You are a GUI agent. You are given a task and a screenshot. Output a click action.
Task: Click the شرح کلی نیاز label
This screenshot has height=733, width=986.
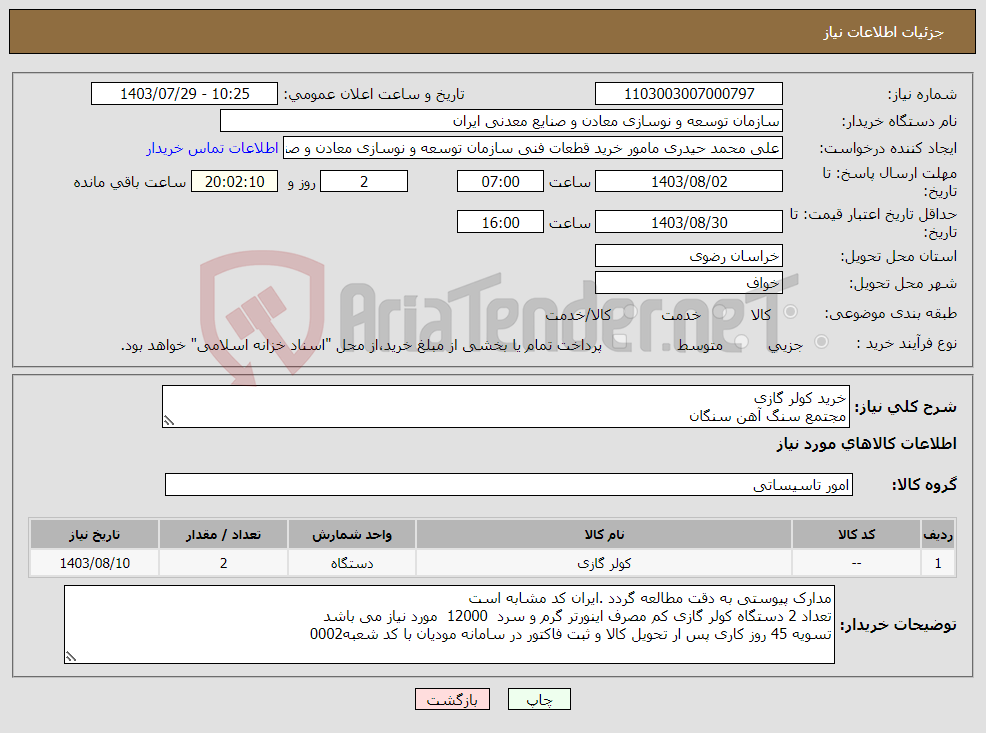pyautogui.click(x=905, y=407)
